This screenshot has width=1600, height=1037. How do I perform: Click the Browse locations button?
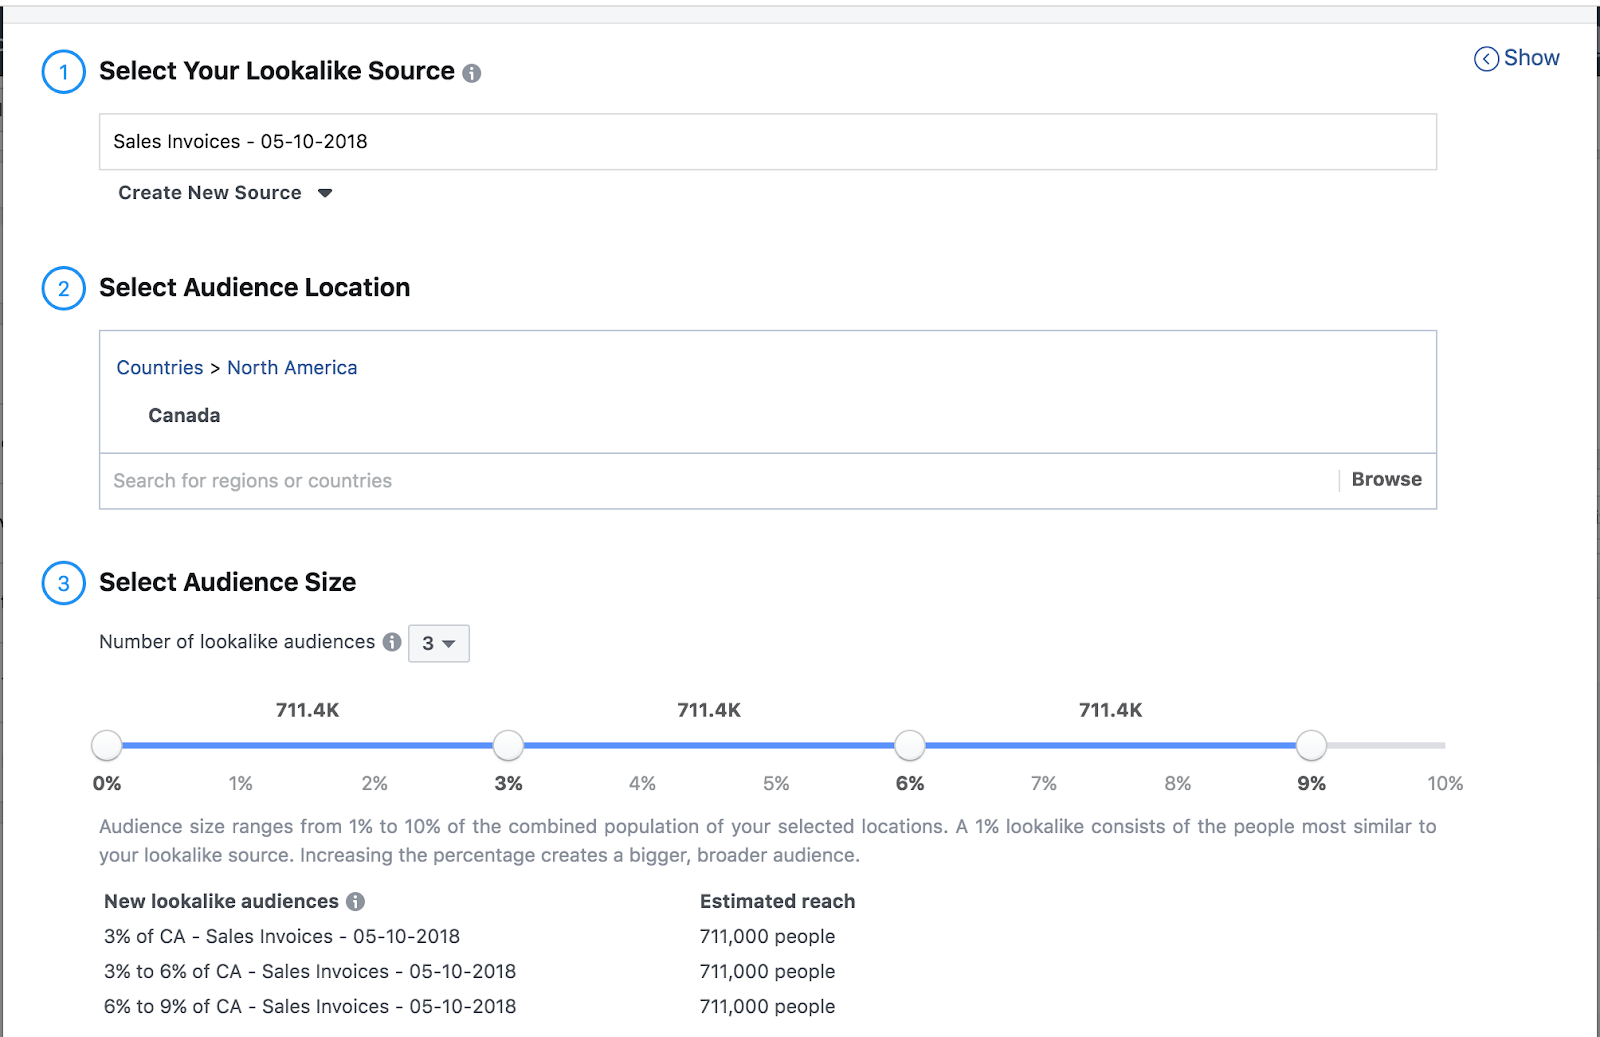(x=1386, y=480)
